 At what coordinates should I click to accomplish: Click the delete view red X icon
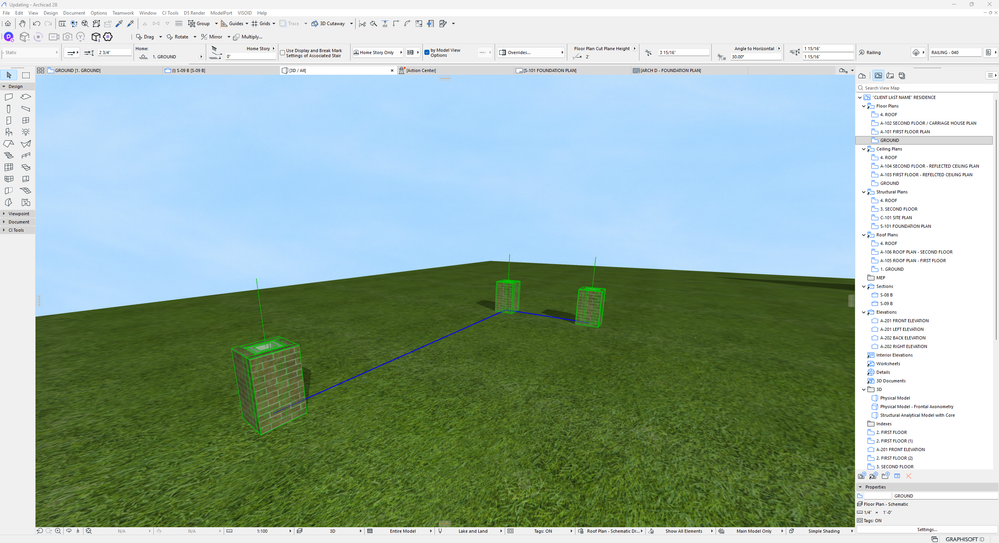click(909, 476)
